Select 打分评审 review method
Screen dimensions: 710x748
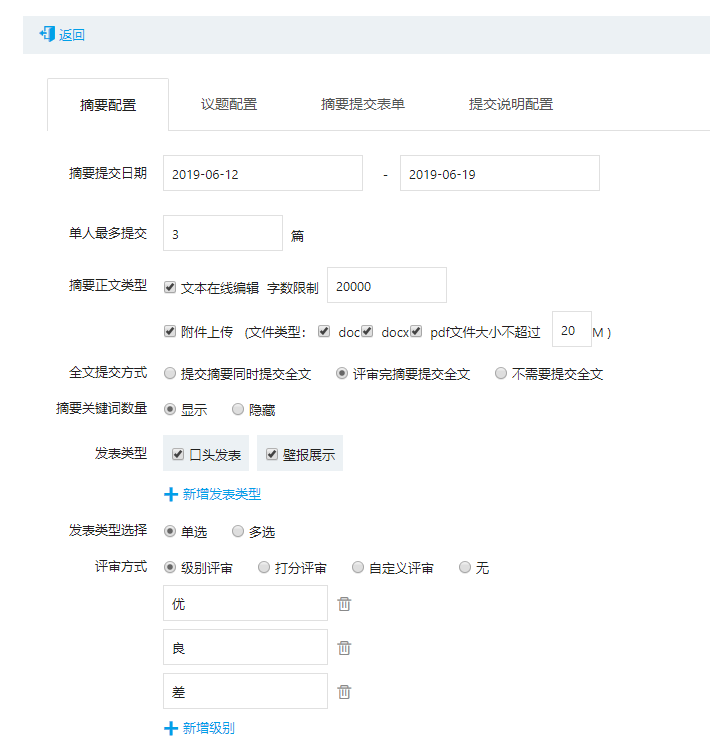coord(264,567)
